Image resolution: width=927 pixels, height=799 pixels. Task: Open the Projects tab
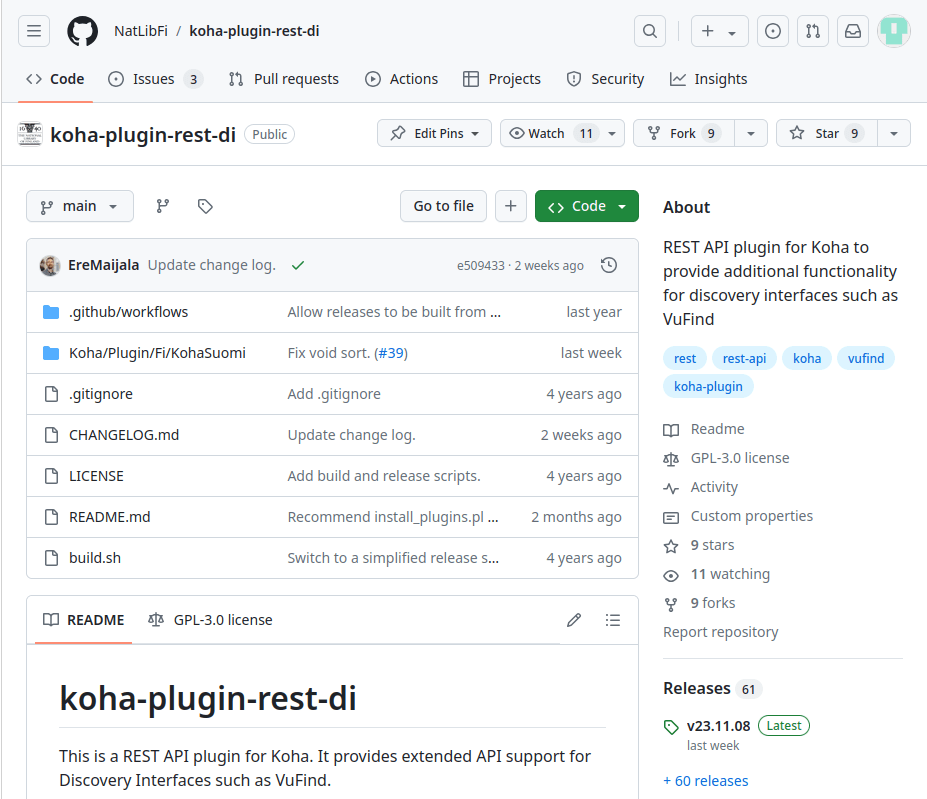coord(501,79)
